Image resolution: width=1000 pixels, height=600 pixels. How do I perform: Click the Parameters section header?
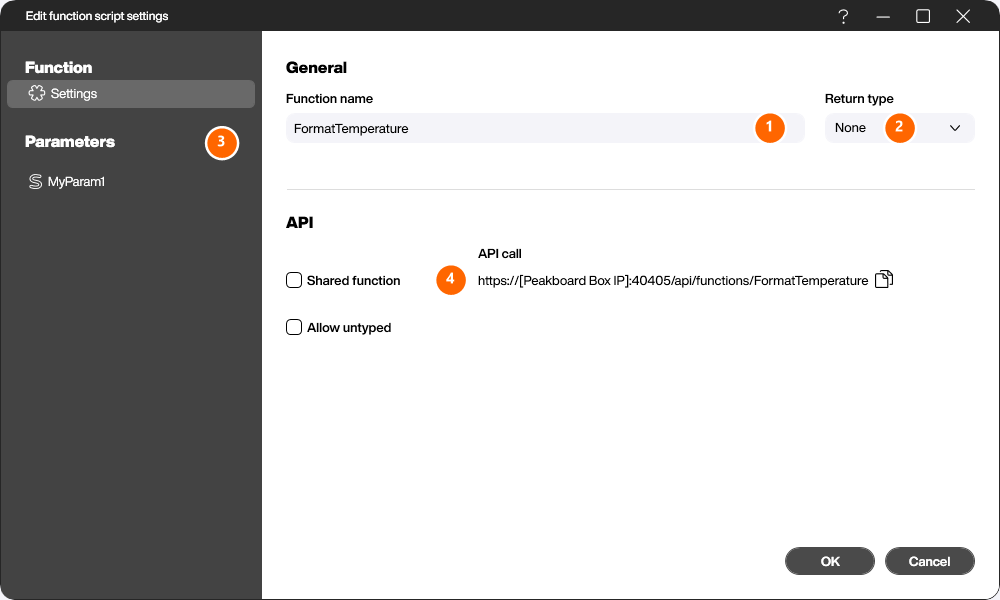(70, 142)
